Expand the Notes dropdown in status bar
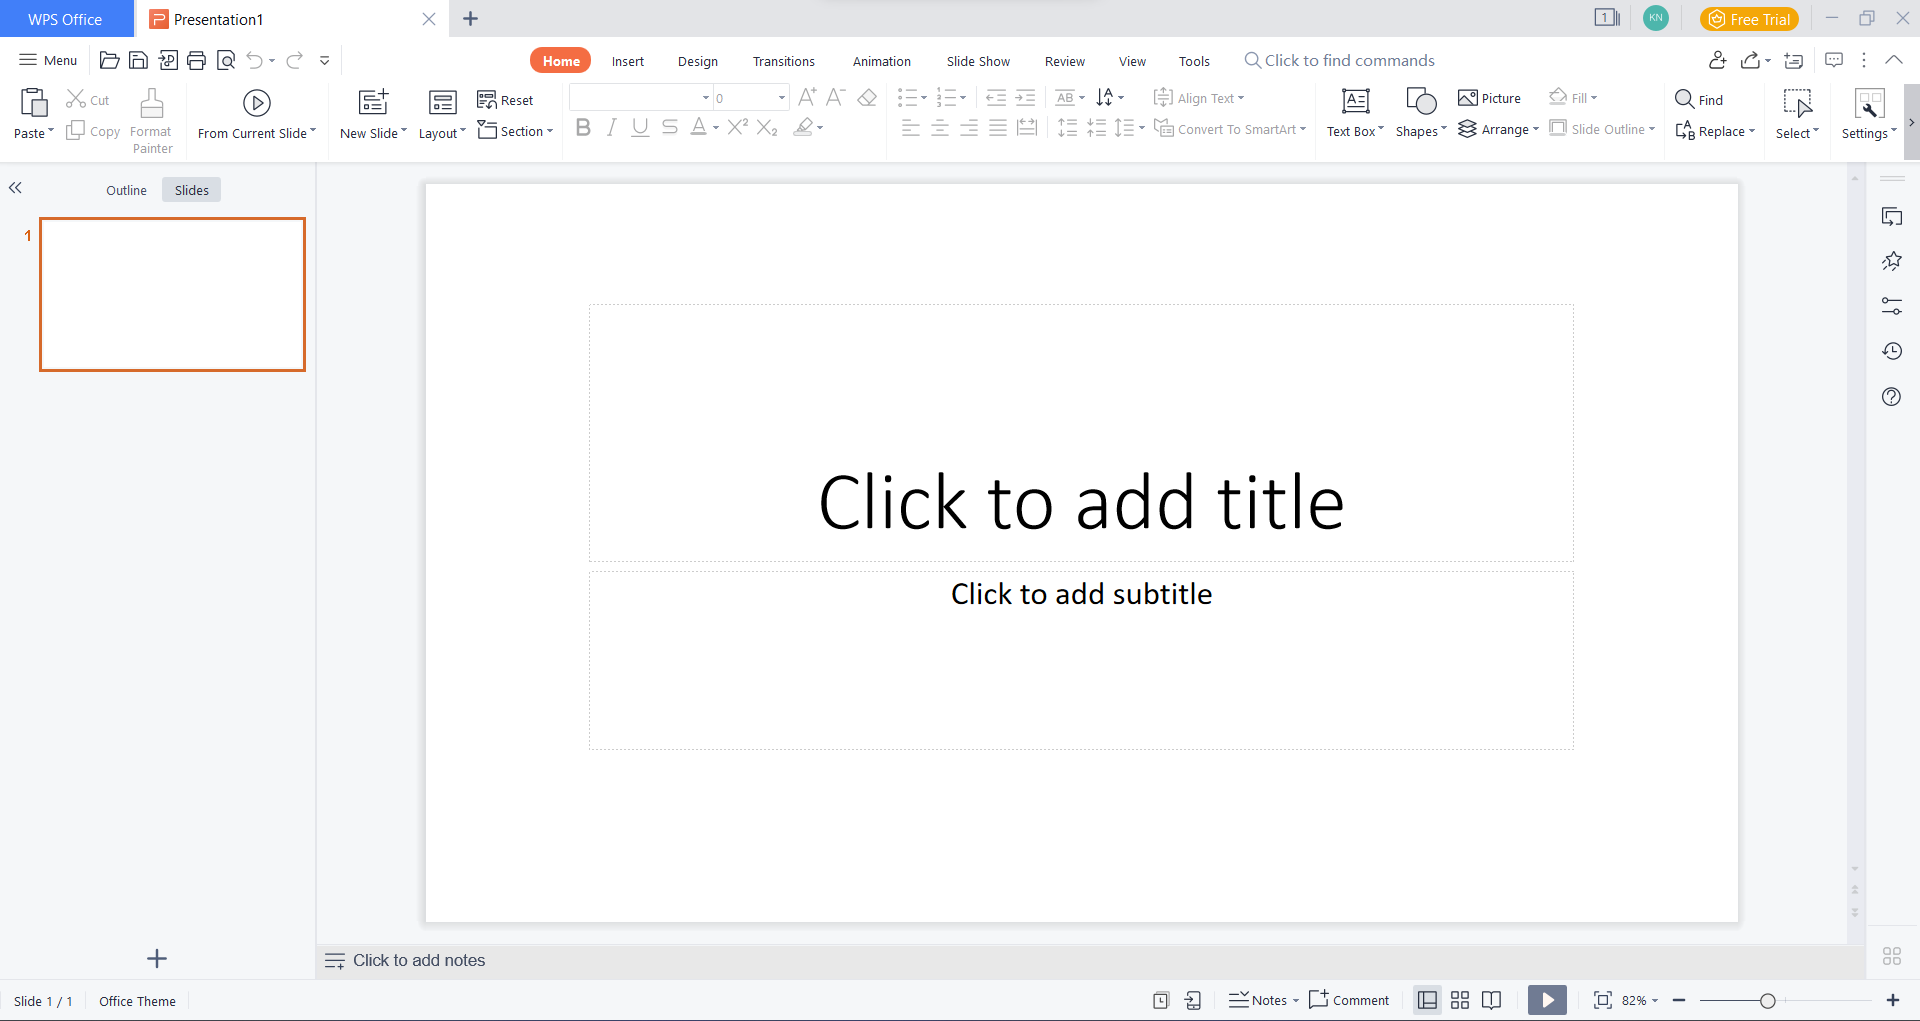1920x1021 pixels. pos(1295,1000)
